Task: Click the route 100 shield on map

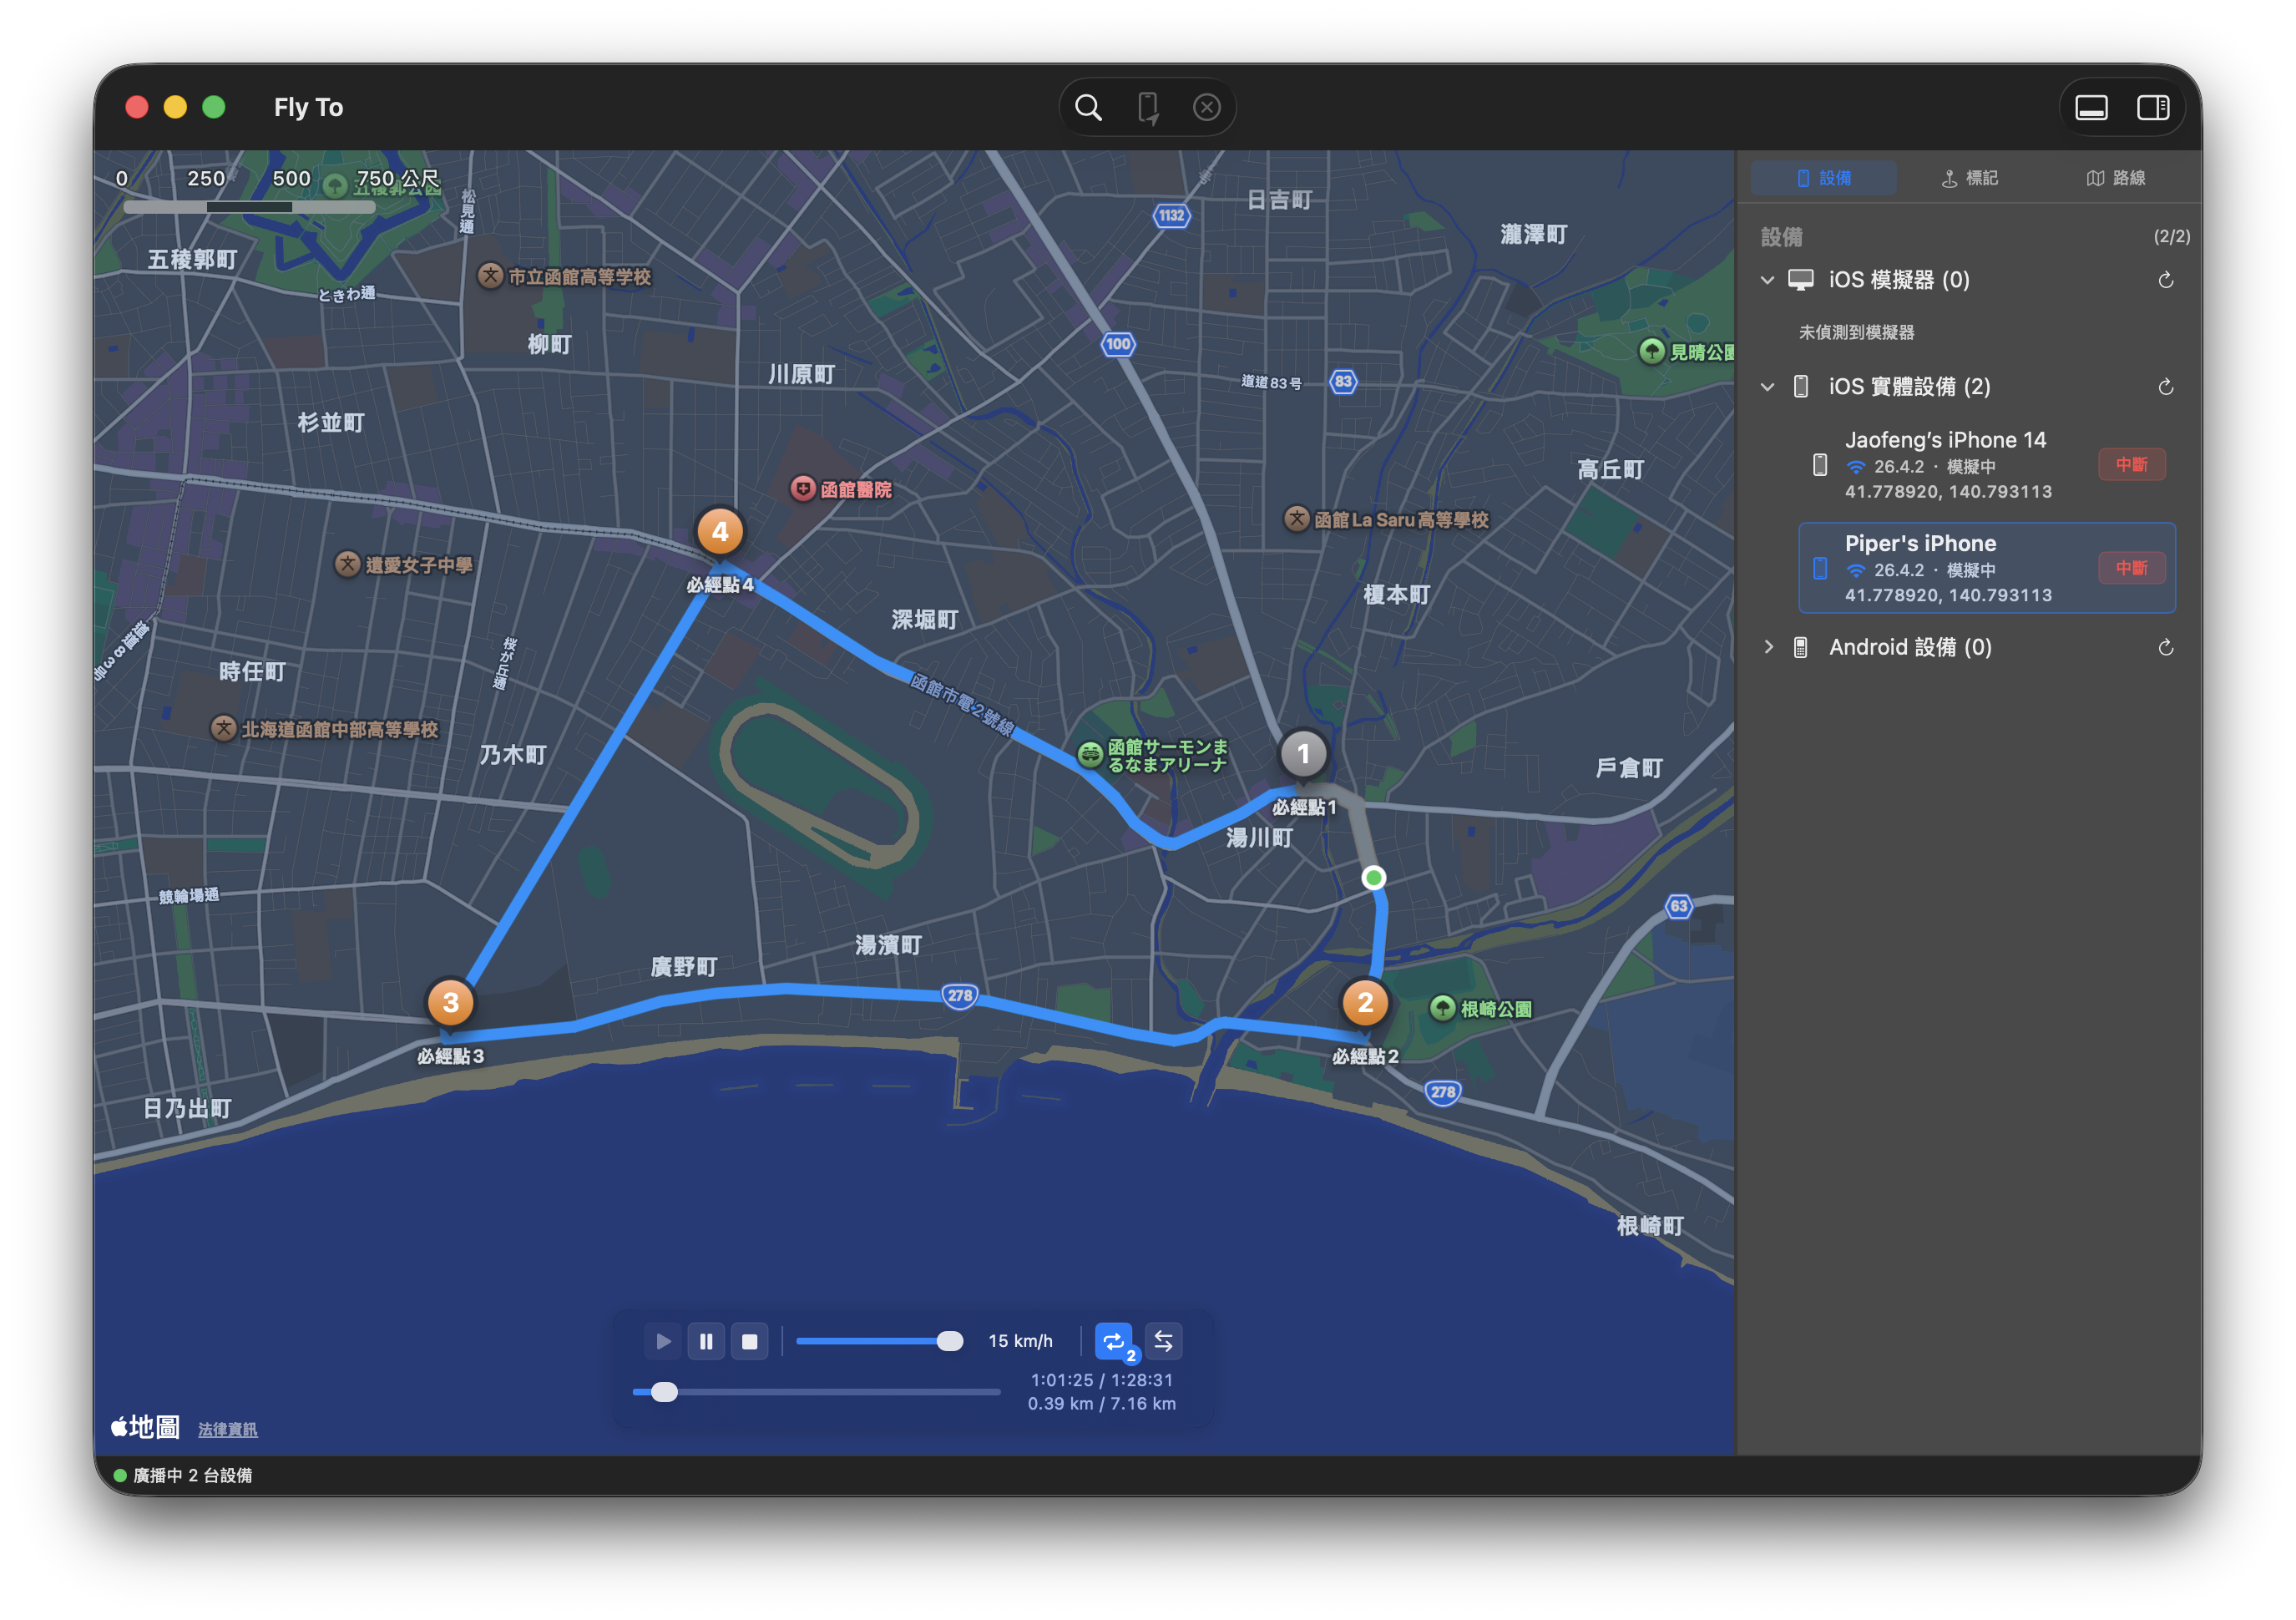Action: 1118,344
